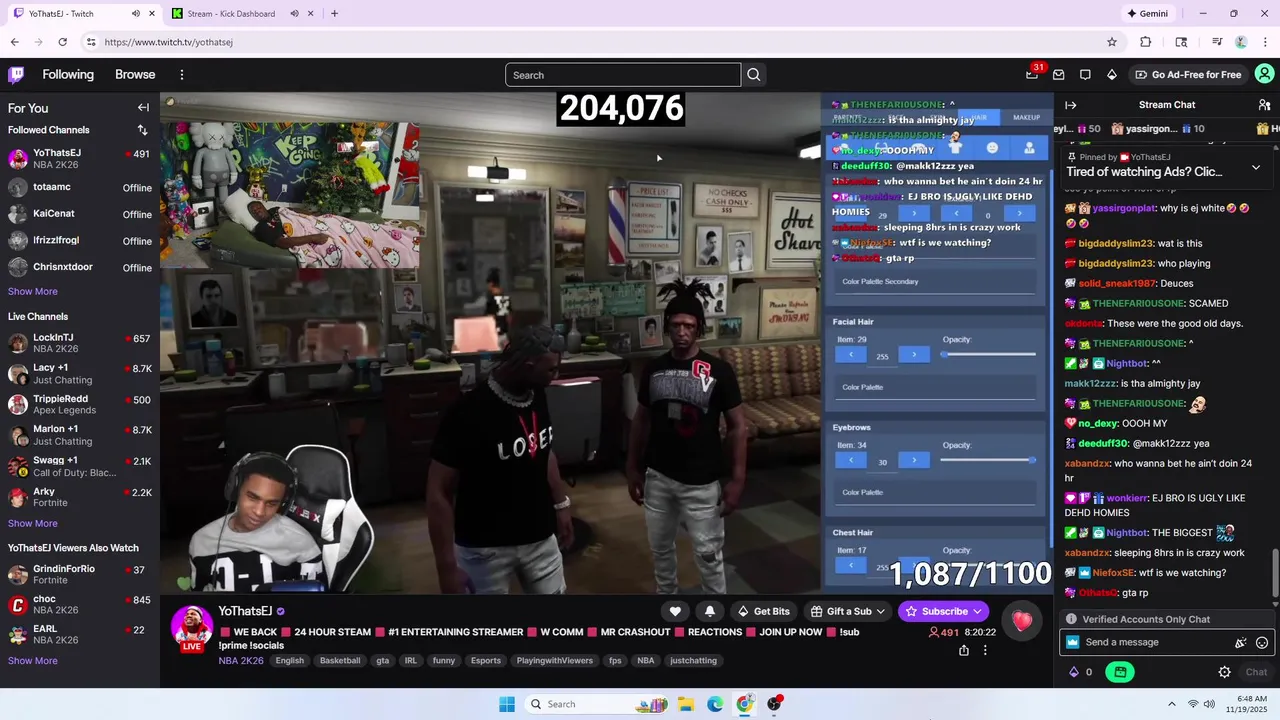1280x720 pixels.
Task: Mute the Kick Dashboard tab audio
Action: tap(294, 14)
